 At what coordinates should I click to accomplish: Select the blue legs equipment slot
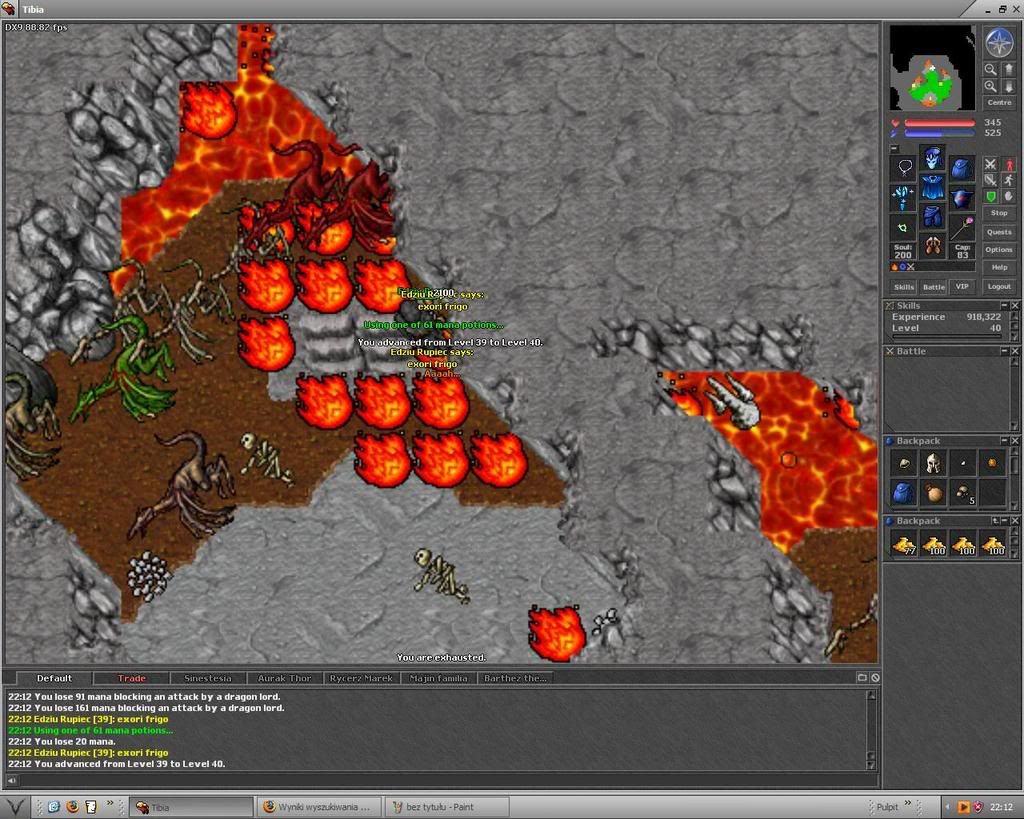(933, 217)
